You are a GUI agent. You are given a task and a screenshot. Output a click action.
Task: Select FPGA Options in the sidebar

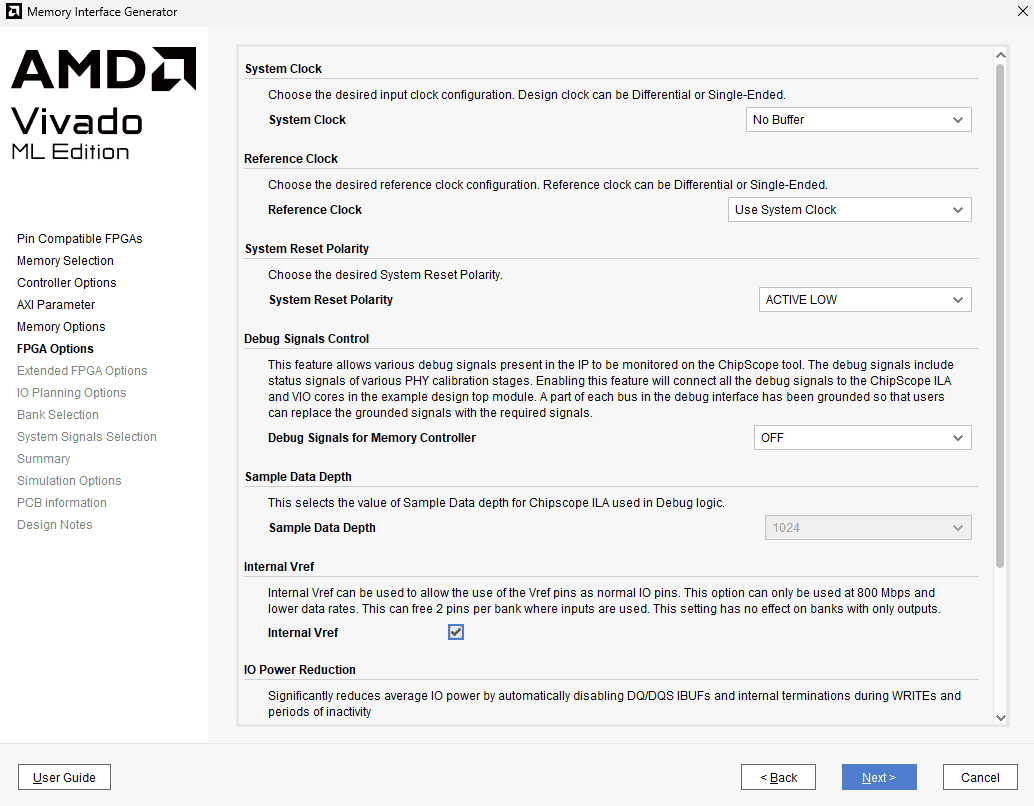pos(55,349)
